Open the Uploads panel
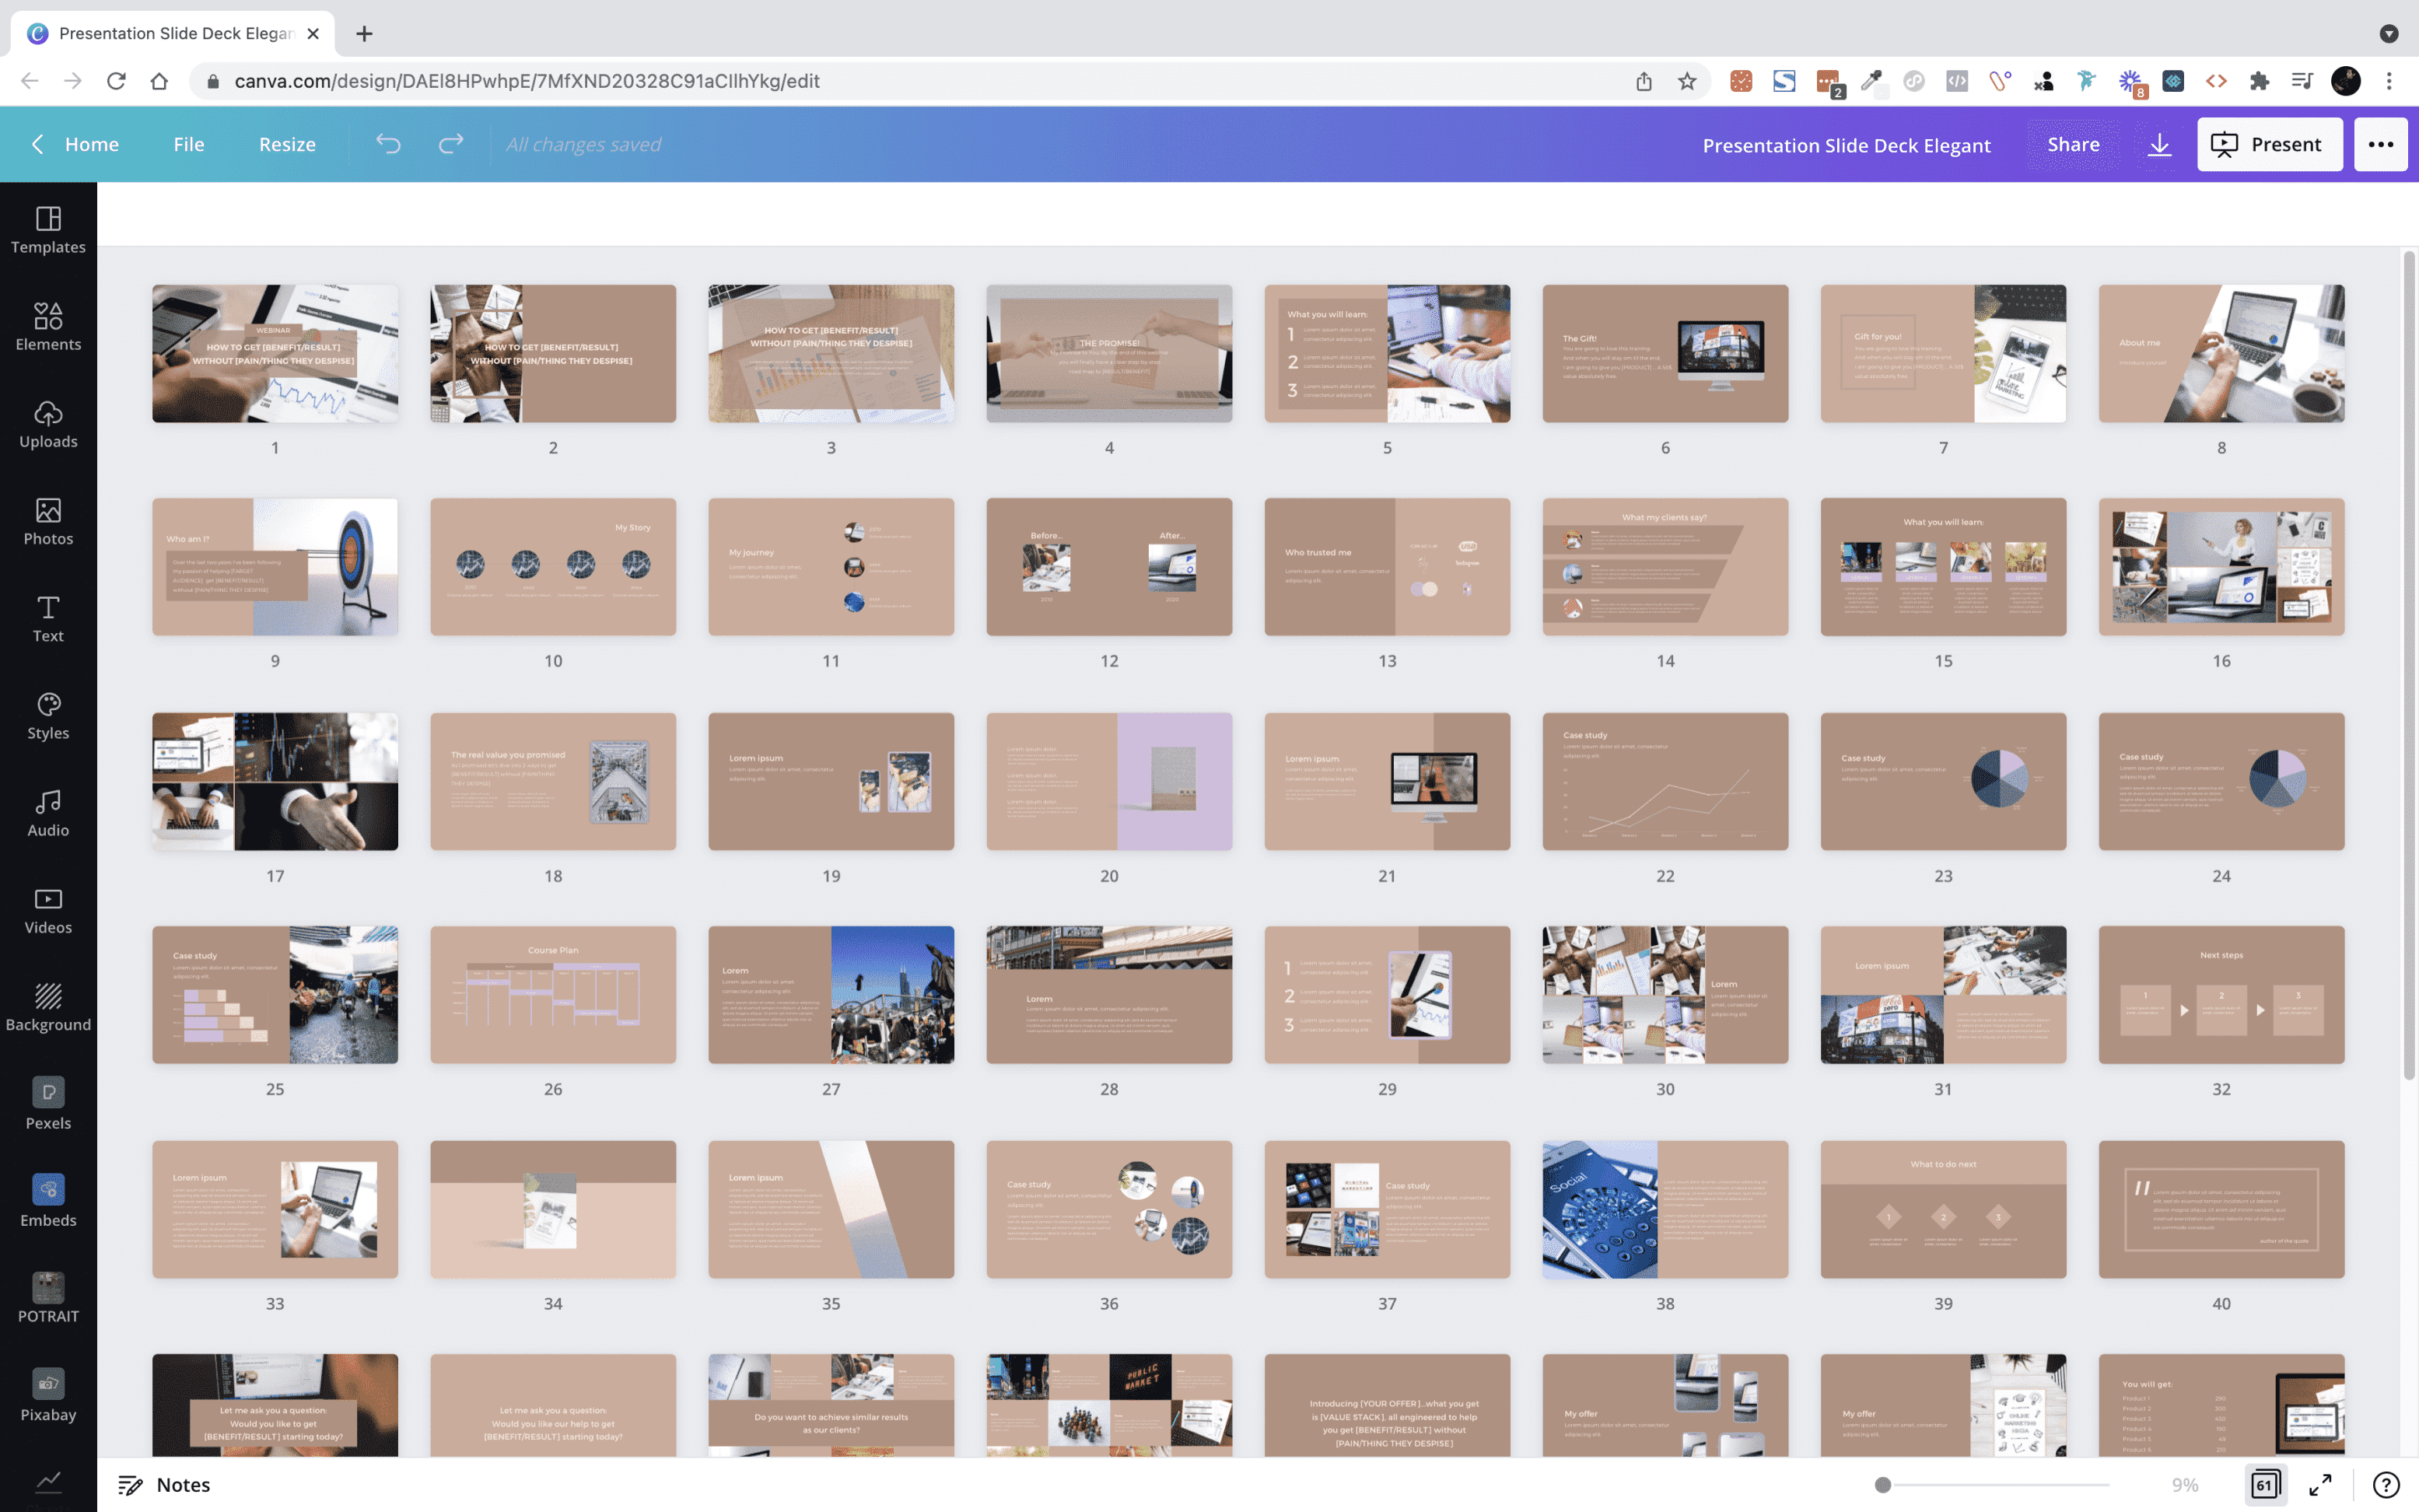This screenshot has width=2419, height=1512. coord(48,424)
